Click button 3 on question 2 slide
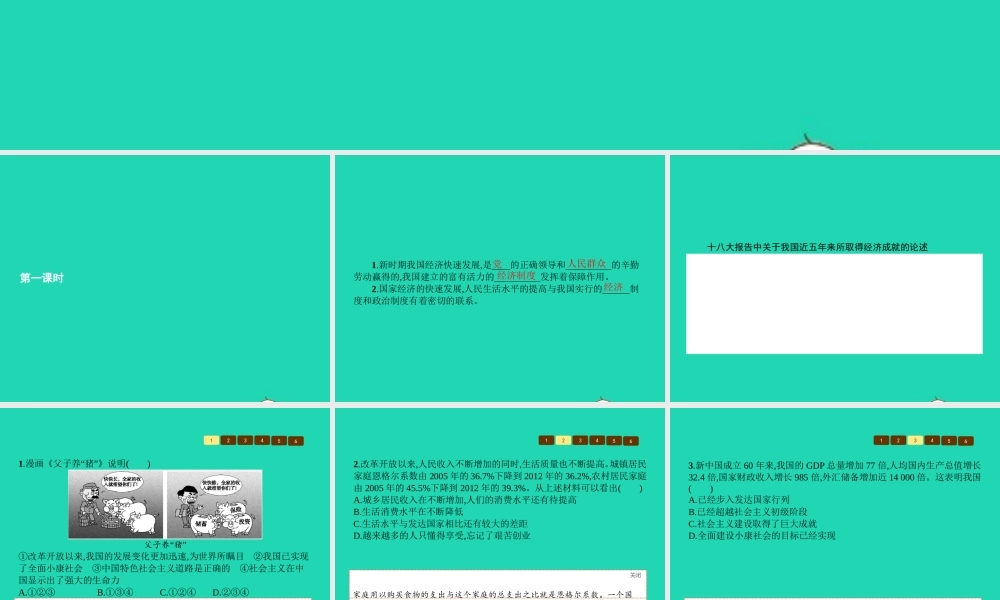The width and height of the screenshot is (1000, 600). coord(580,440)
